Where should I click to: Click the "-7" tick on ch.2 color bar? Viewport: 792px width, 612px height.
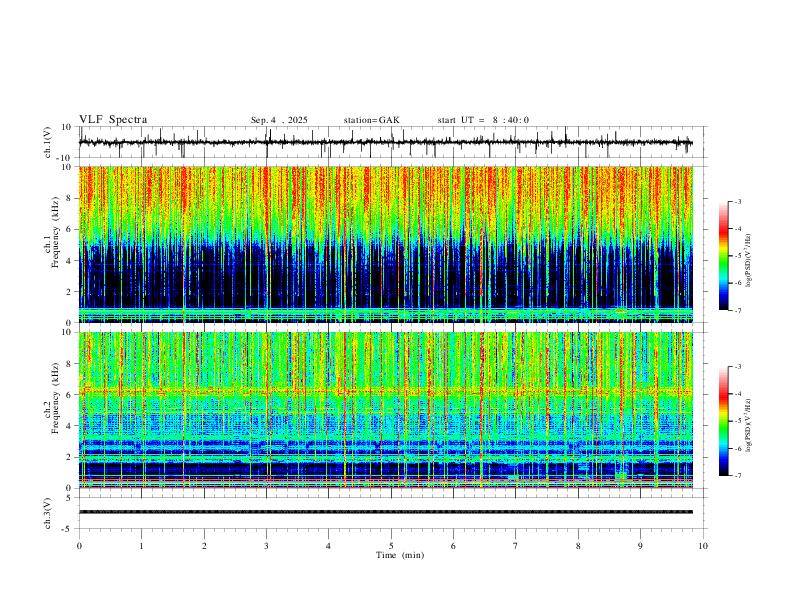click(x=738, y=475)
